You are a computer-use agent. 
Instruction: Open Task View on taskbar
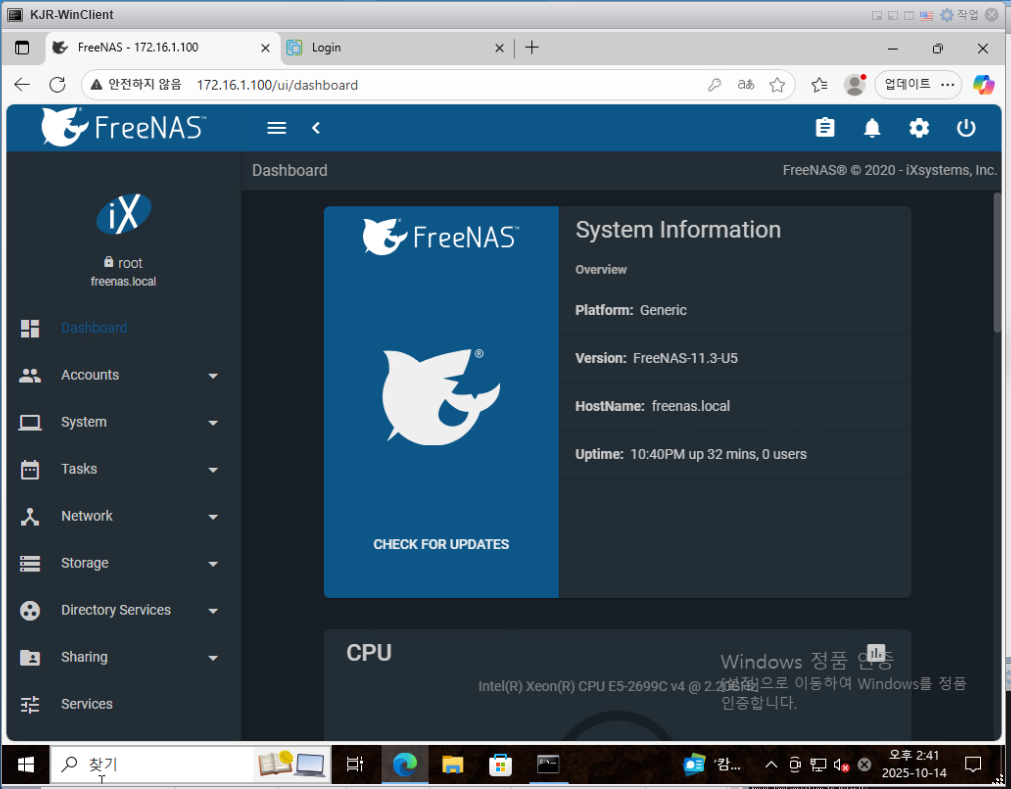coord(355,765)
